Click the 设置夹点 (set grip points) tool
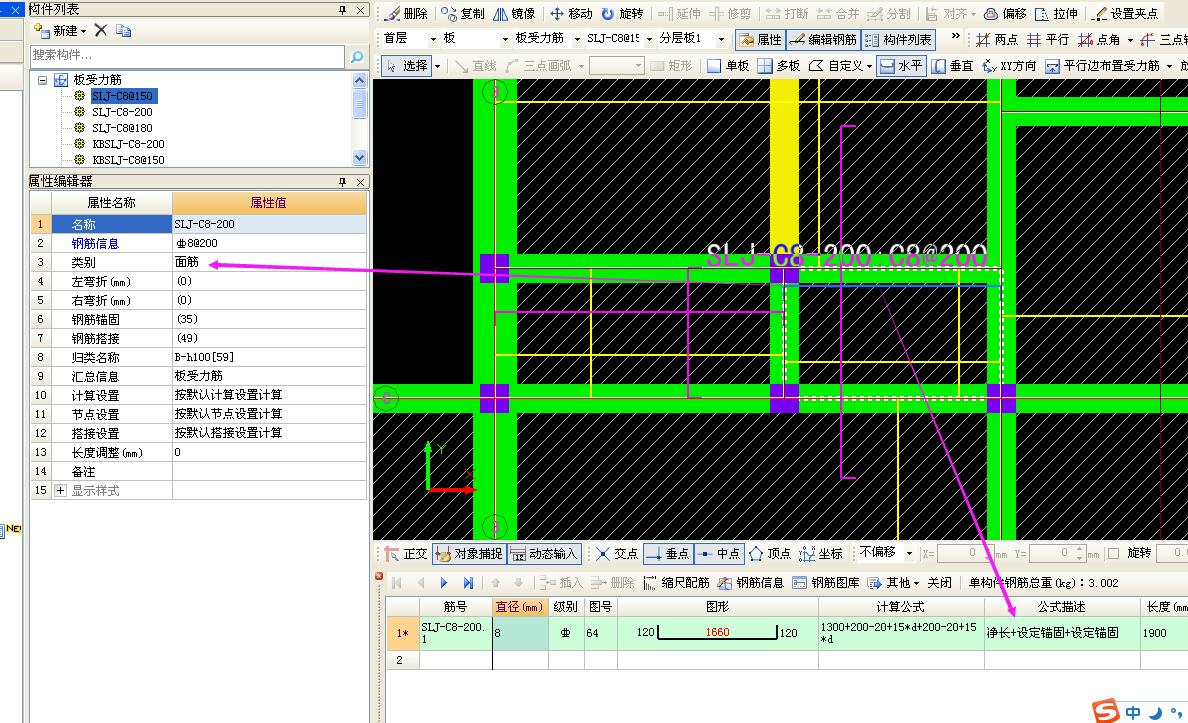 click(x=1126, y=14)
